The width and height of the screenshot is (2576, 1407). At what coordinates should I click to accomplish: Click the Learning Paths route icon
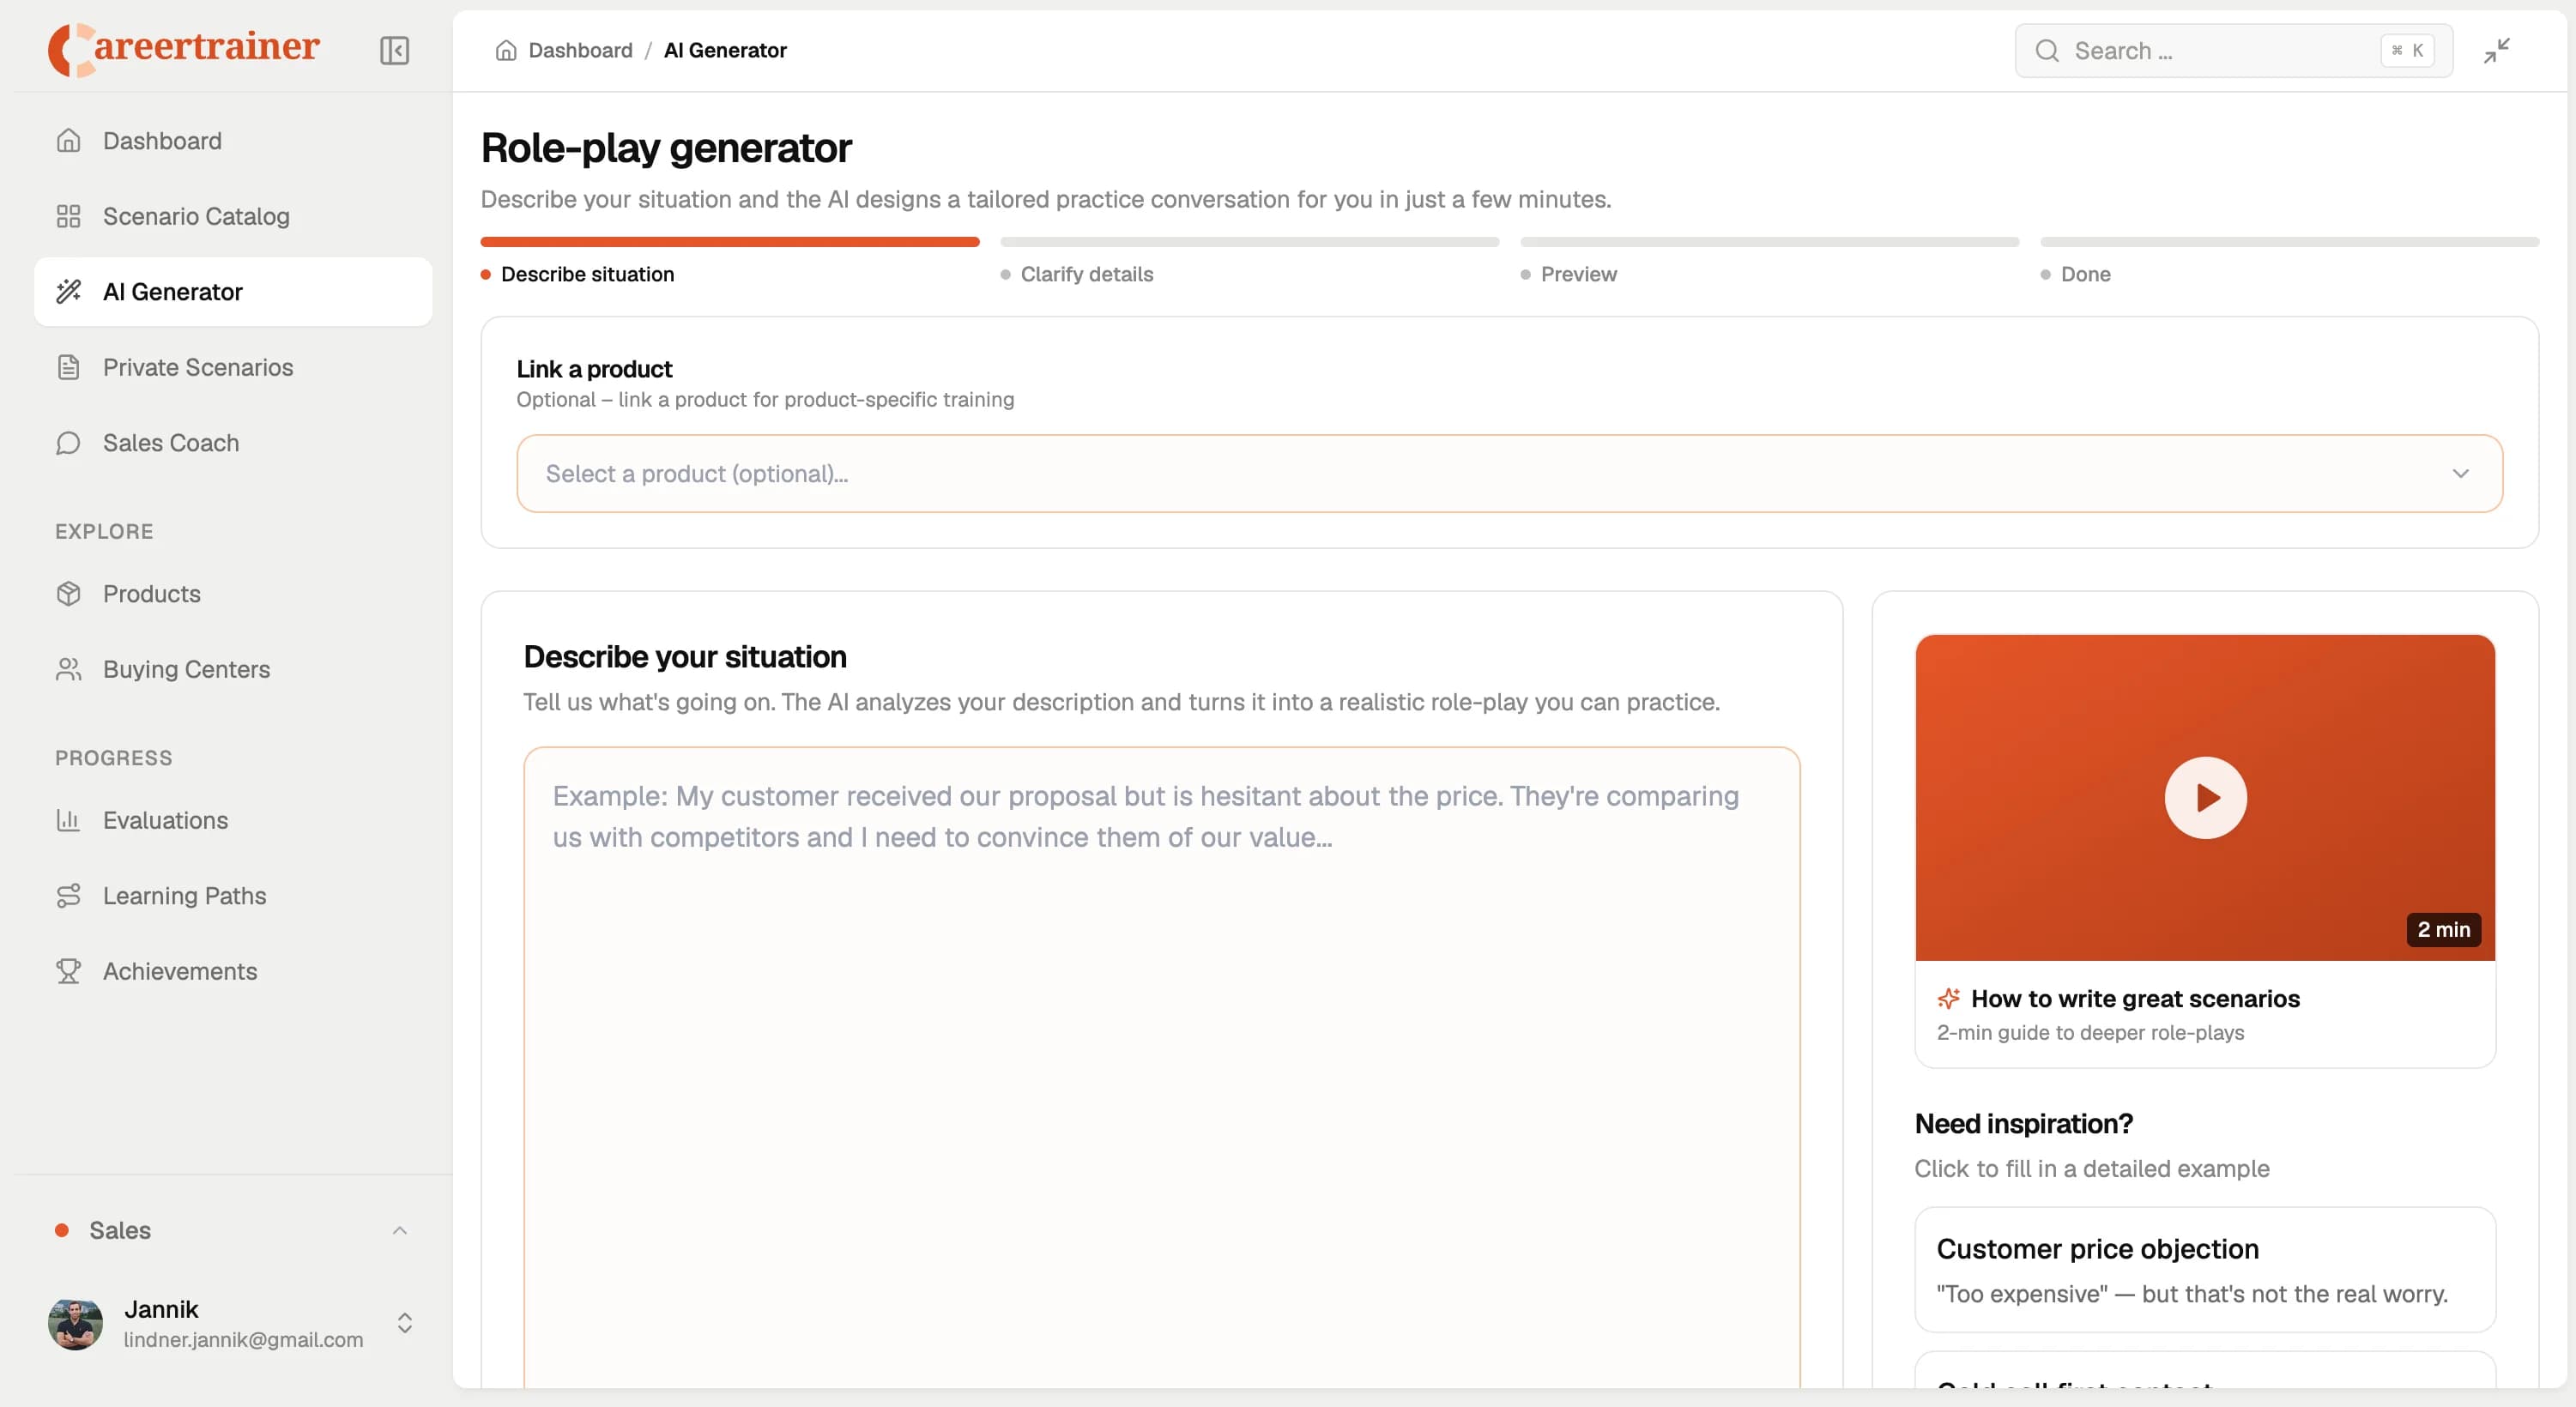[x=68, y=896]
